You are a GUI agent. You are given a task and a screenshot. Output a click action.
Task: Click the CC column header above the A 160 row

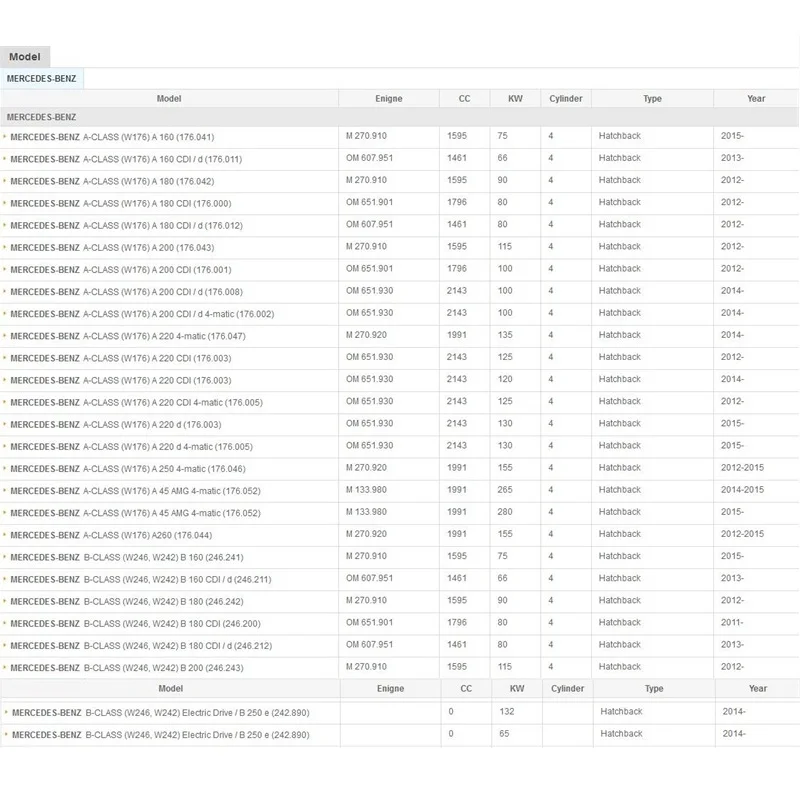pos(464,98)
